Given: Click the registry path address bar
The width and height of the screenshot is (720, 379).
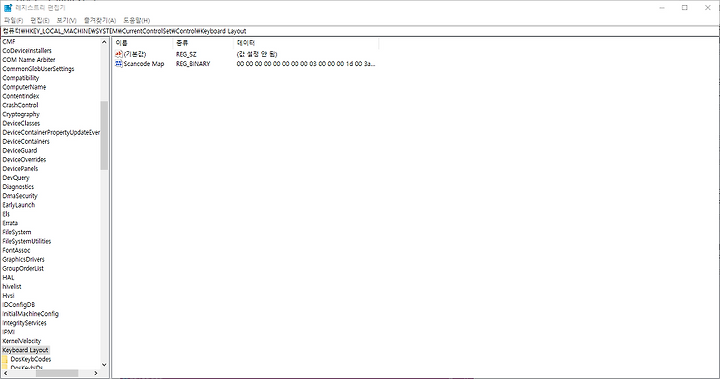Looking at the screenshot, I should (x=360, y=31).
